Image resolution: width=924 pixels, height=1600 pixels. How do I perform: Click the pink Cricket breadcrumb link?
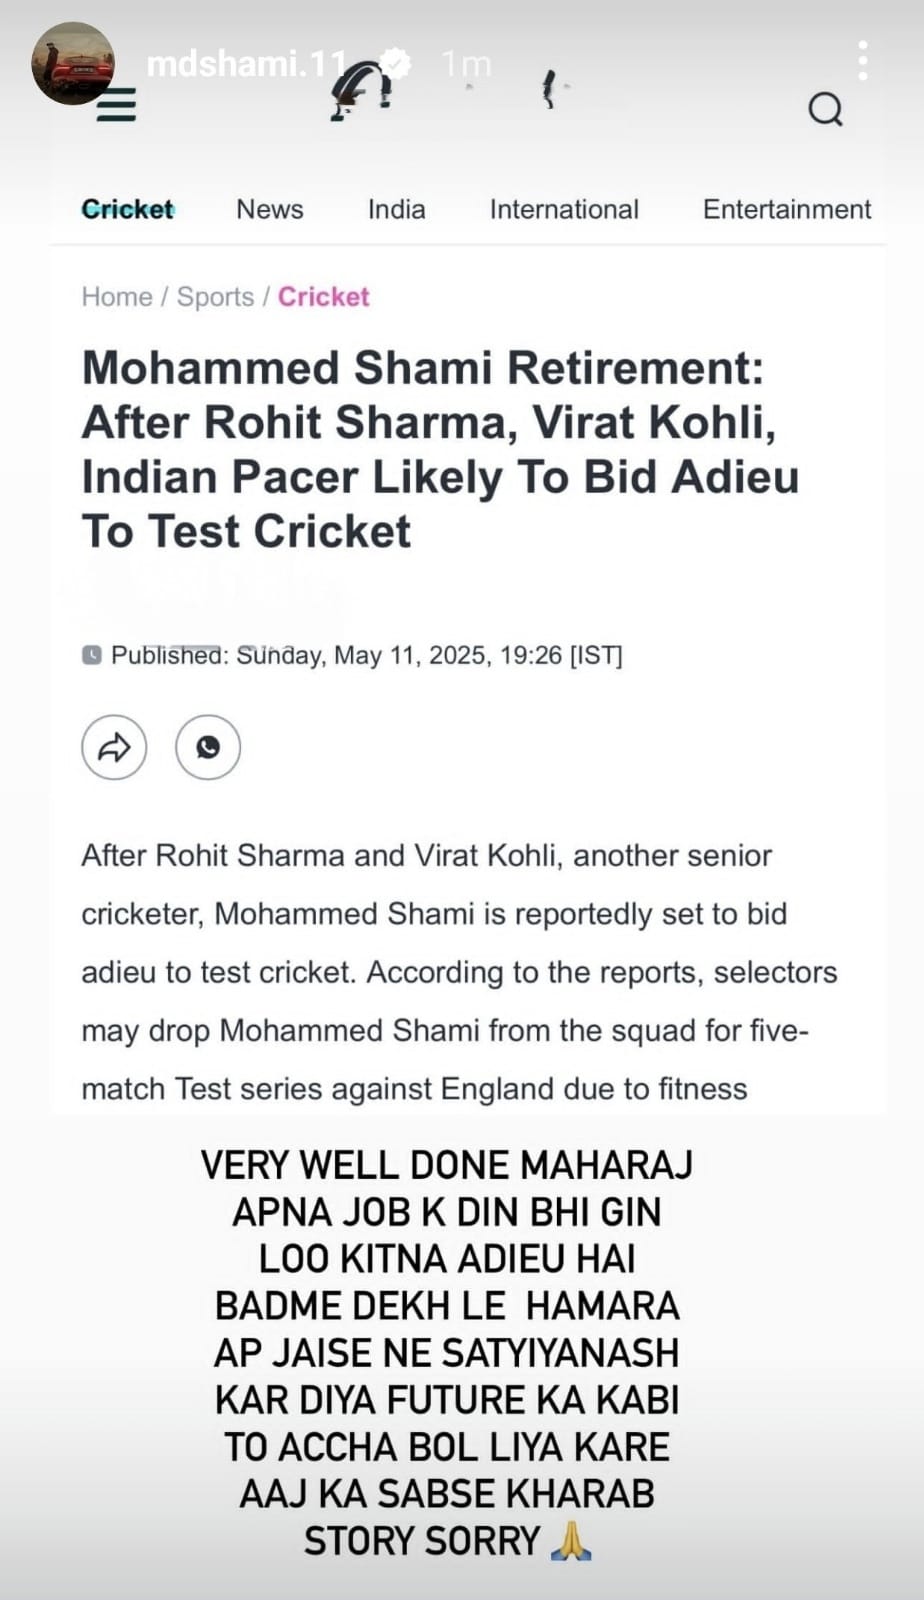324,297
